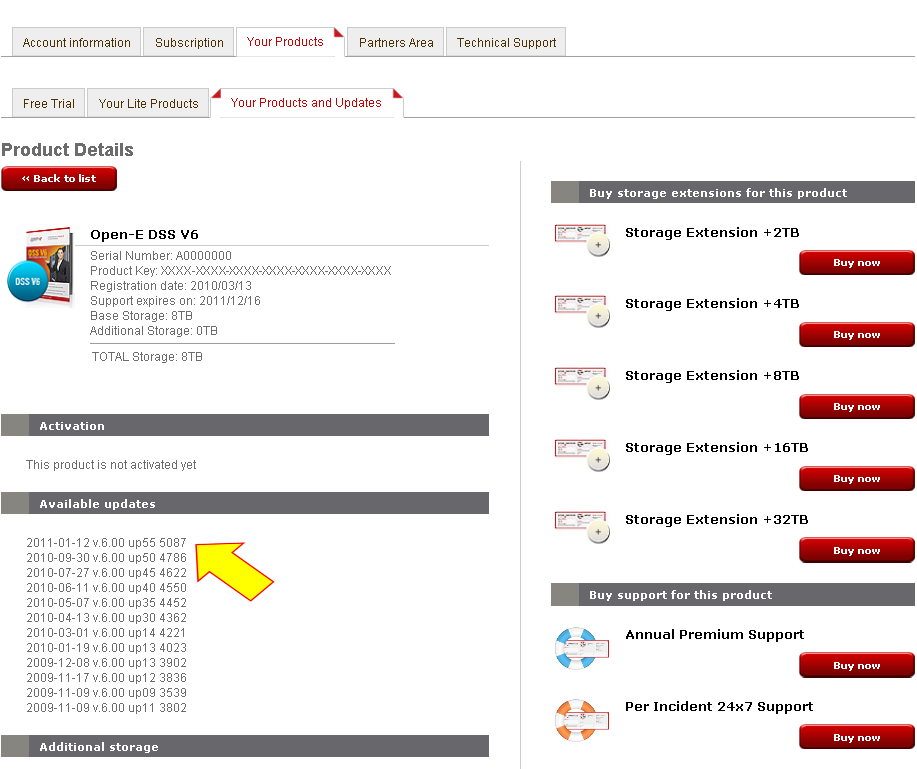This screenshot has height=769, width=917.
Task: Open the Account information tab
Action: pyautogui.click(x=77, y=42)
